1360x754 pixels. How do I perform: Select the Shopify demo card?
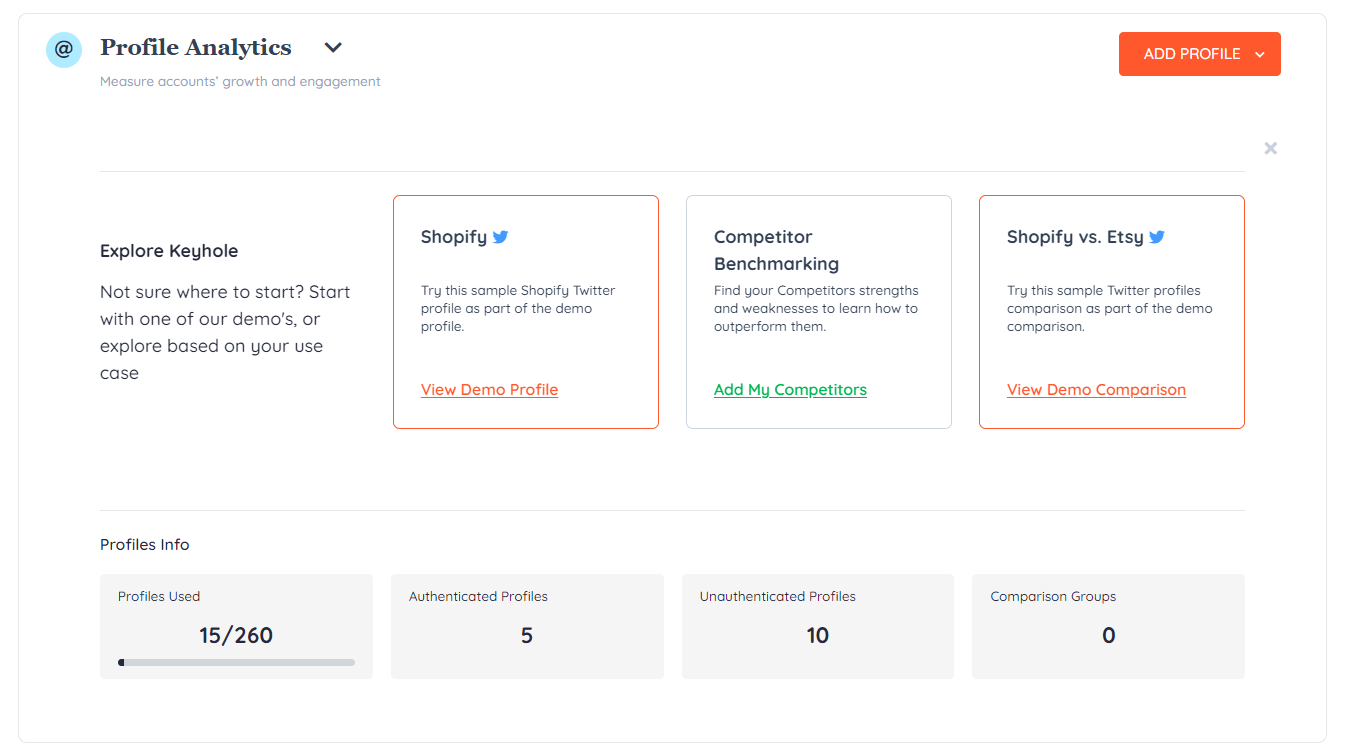[x=525, y=311]
